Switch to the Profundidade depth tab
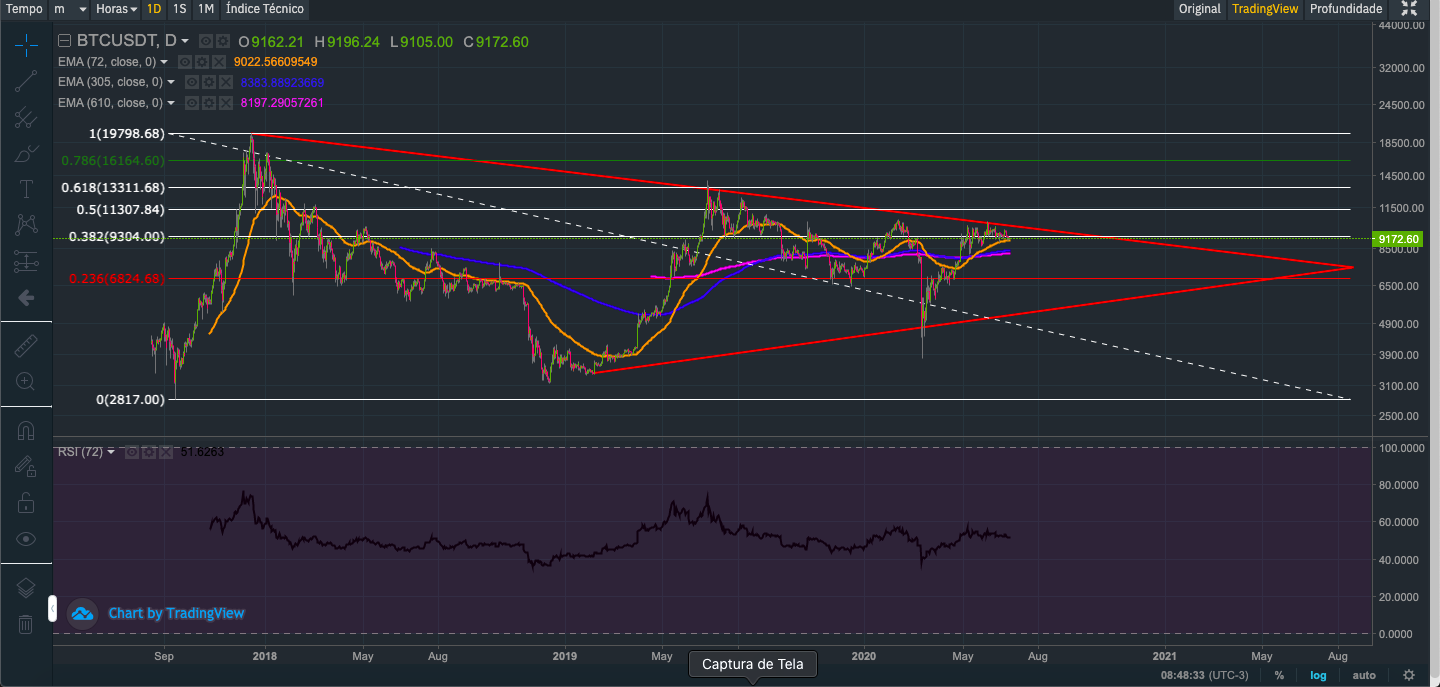 tap(1346, 9)
